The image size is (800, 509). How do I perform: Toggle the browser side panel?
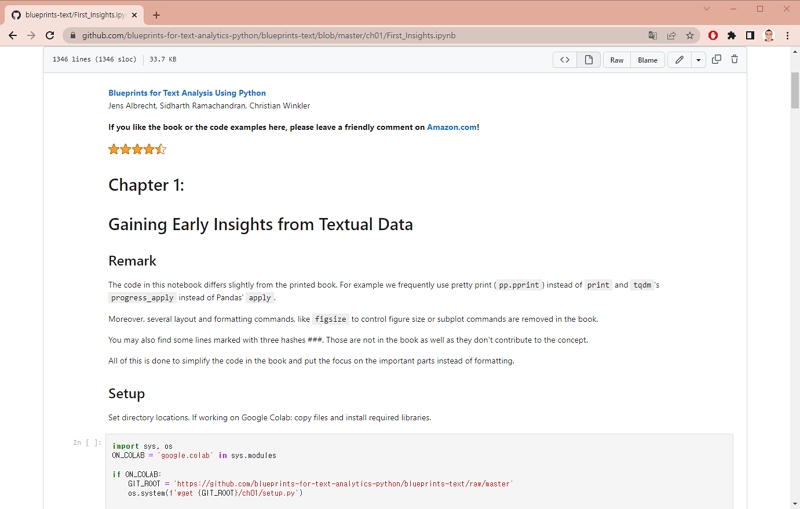[x=750, y=35]
